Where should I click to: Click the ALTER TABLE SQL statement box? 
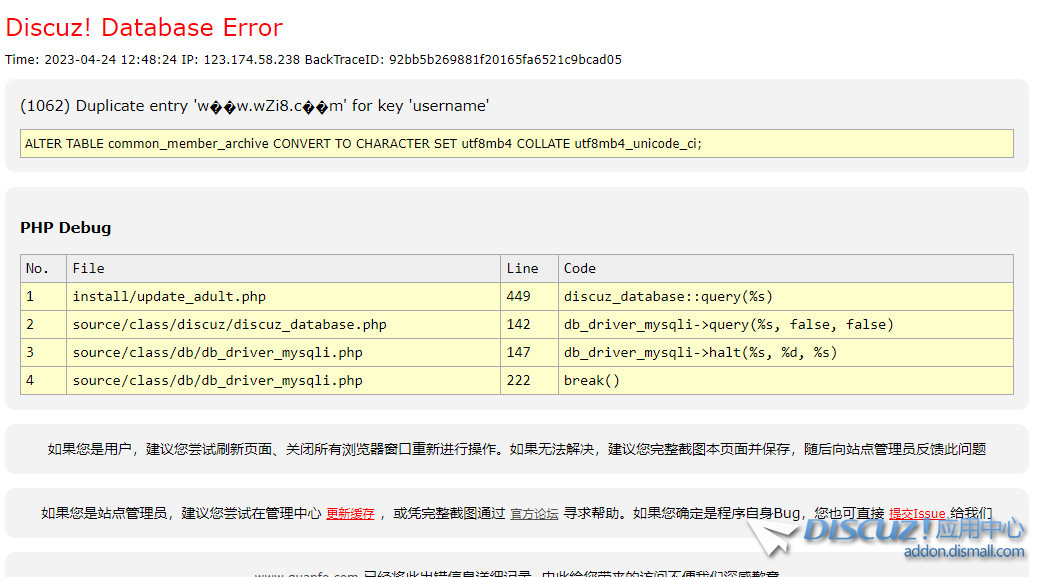click(x=516, y=143)
